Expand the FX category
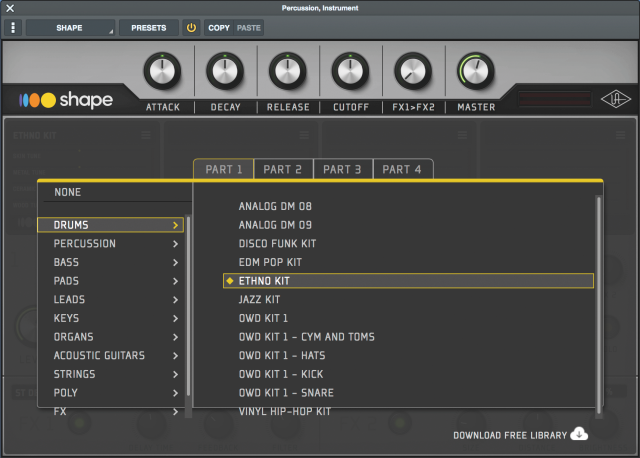Screen dimensions: 640x458 pyautogui.click(x=110, y=411)
